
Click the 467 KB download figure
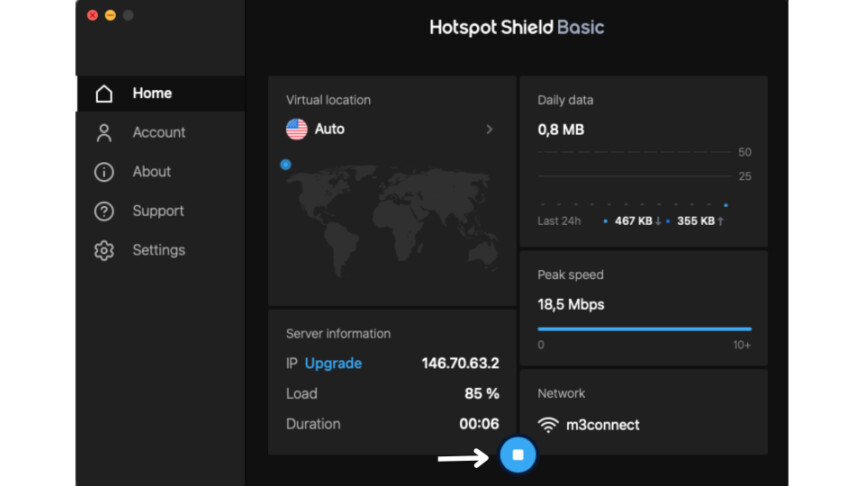tap(634, 221)
